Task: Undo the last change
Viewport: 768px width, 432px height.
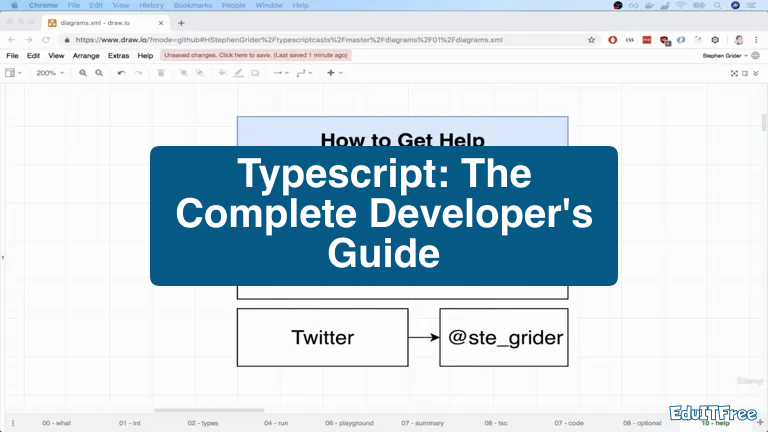Action: [121, 73]
